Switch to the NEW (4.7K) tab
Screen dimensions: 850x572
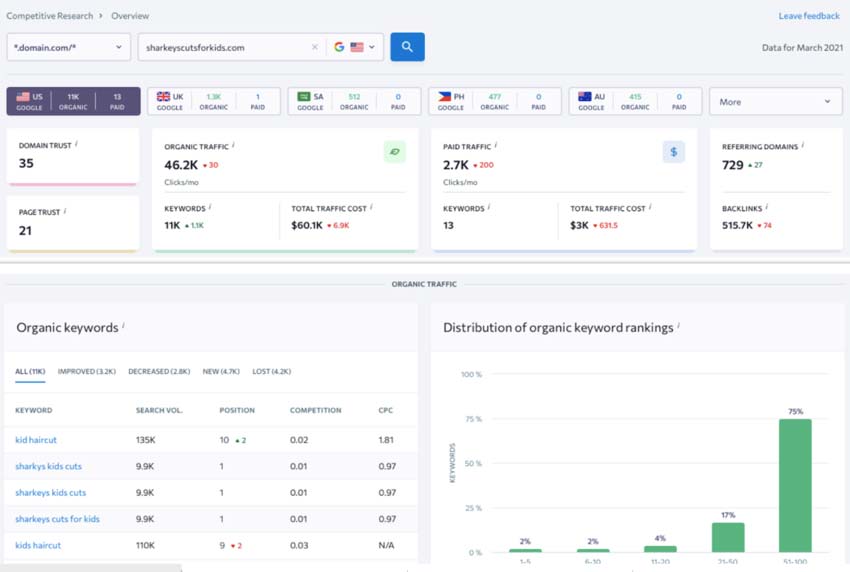pos(221,371)
